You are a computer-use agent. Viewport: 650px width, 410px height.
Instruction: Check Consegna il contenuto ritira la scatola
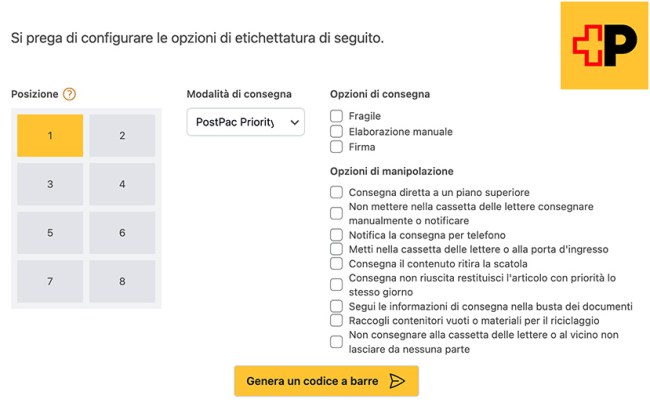(337, 263)
